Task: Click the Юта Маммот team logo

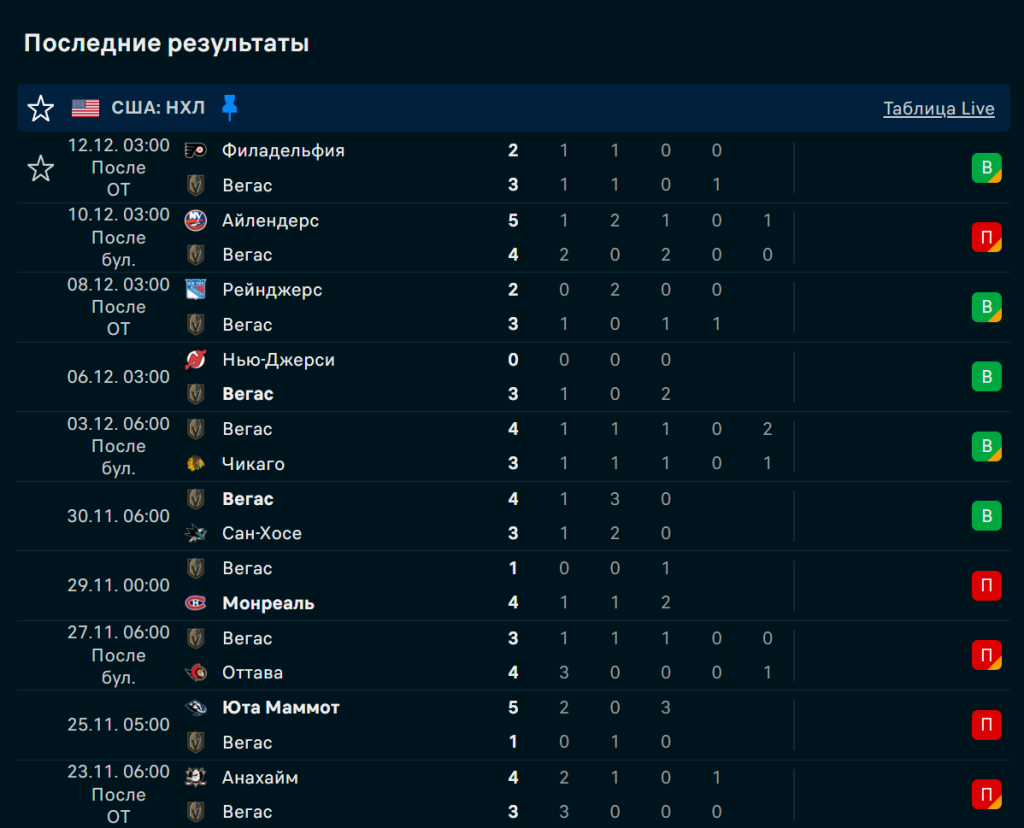Action: [x=196, y=708]
